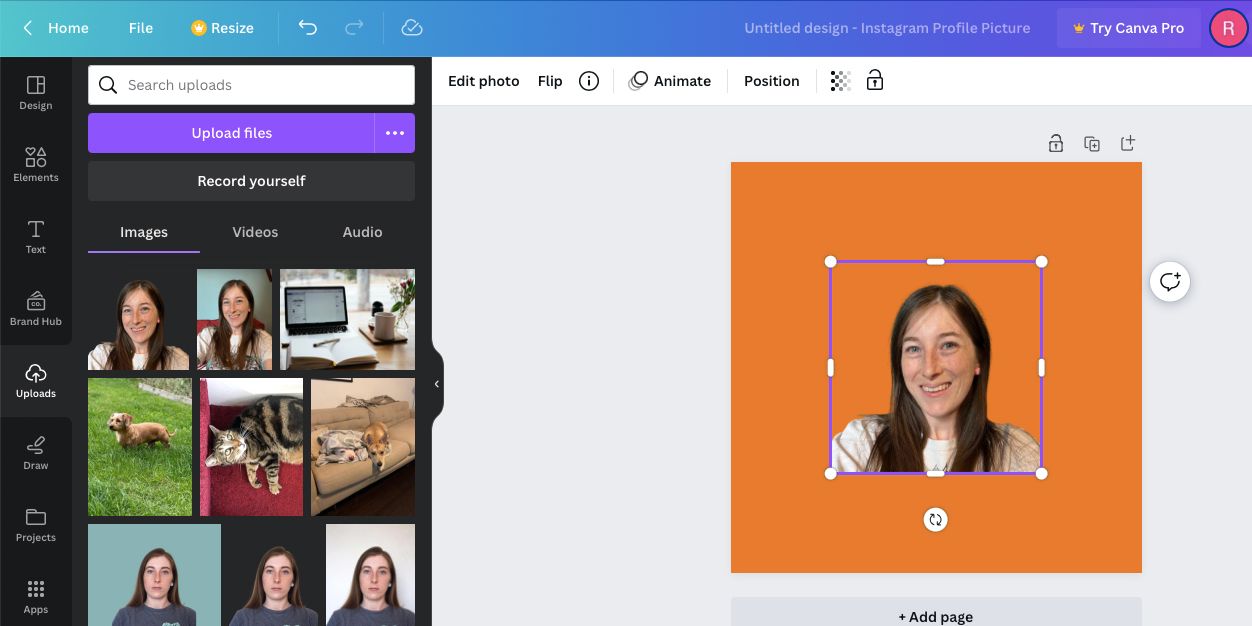Click the add comment bubble icon
1252x626 pixels.
point(1169,282)
